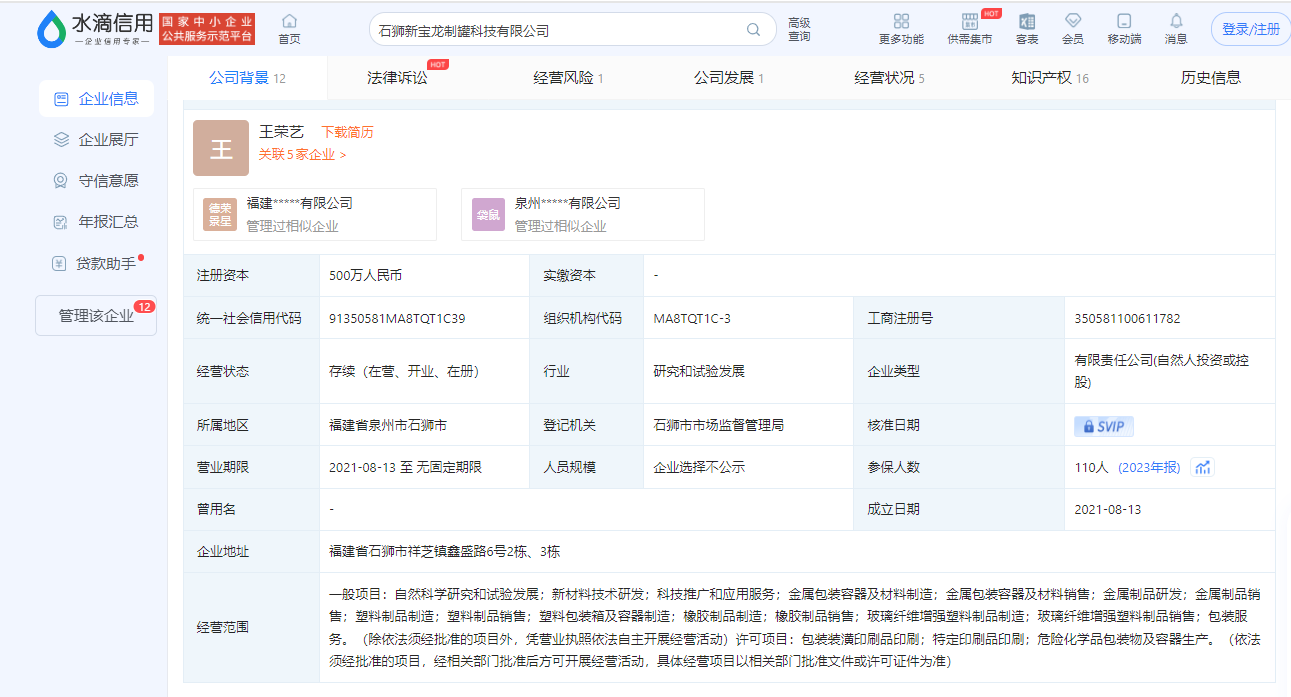Click 国家中小企业公共服务示范平台 banner
The image size is (1291, 697).
tap(207, 29)
